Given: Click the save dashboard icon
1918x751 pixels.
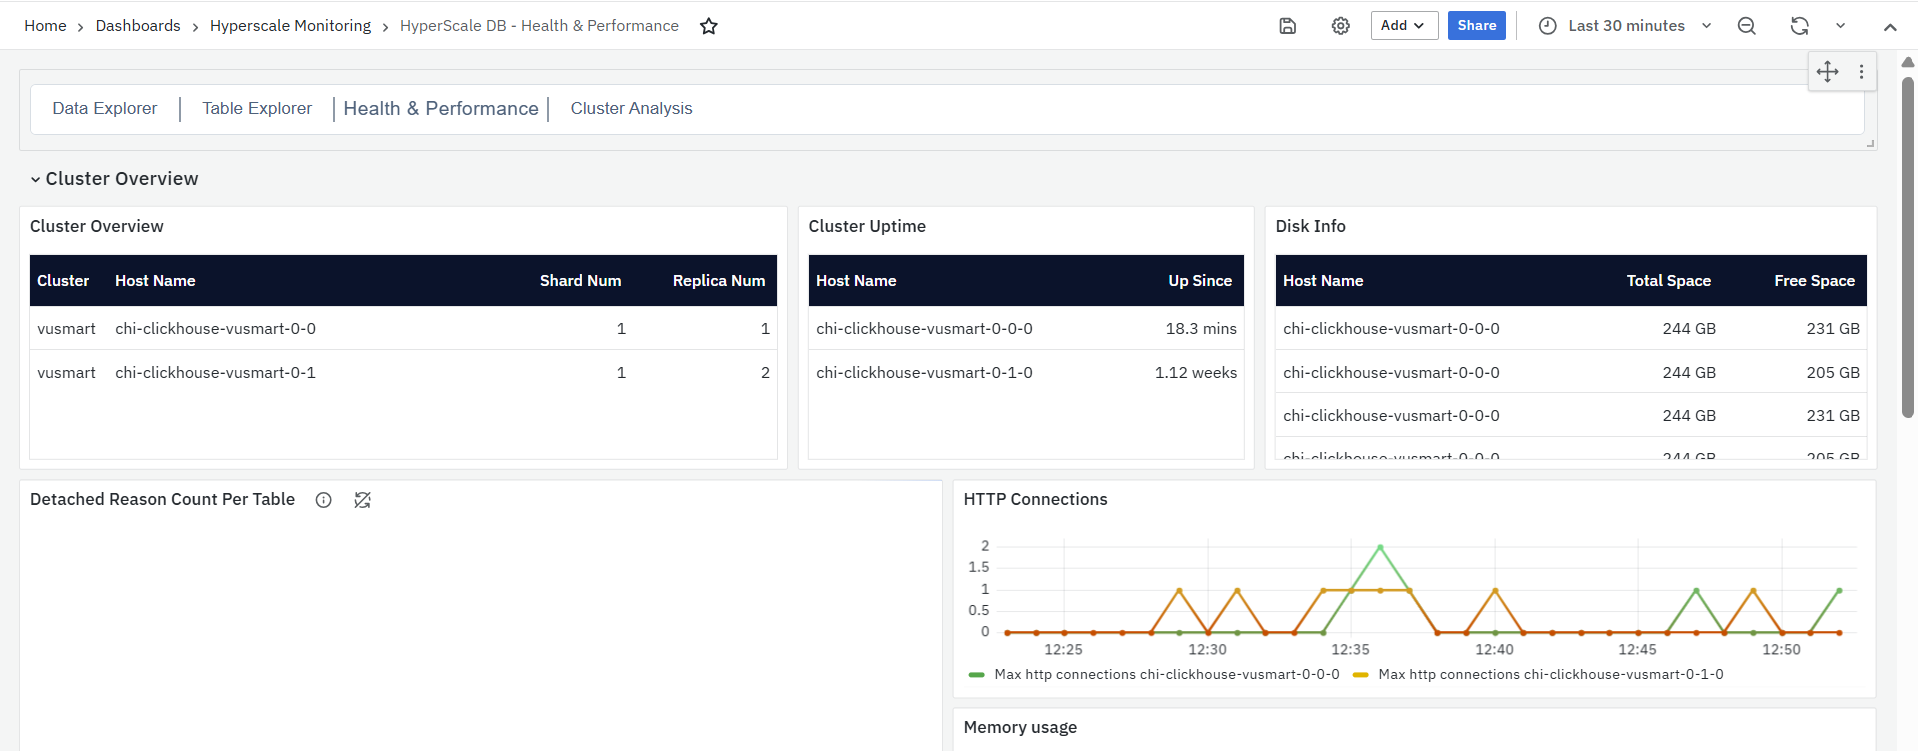Looking at the screenshot, I should coord(1287,26).
